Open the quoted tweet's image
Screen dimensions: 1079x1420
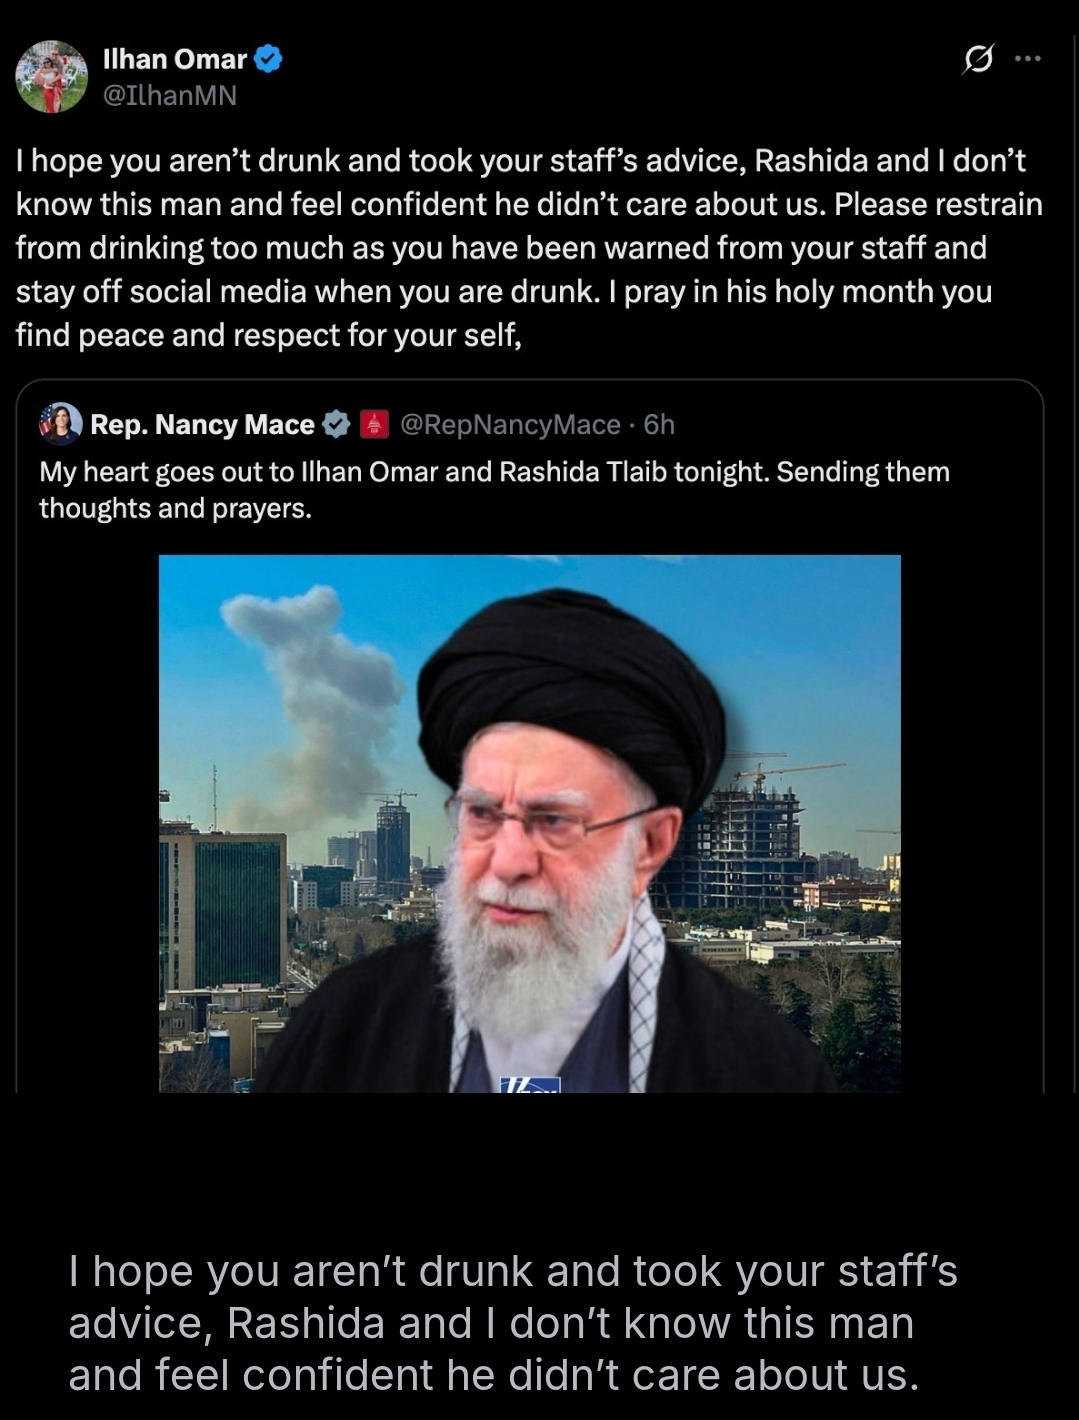(530, 823)
